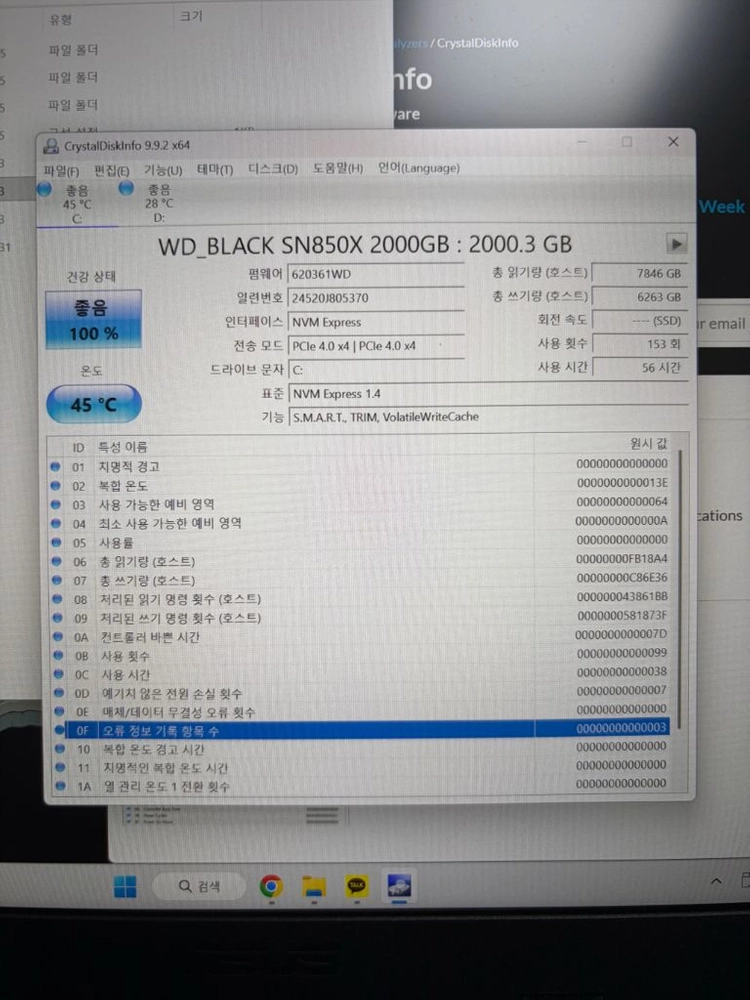Select attribute row 0B 사용 횟수

tap(359, 654)
